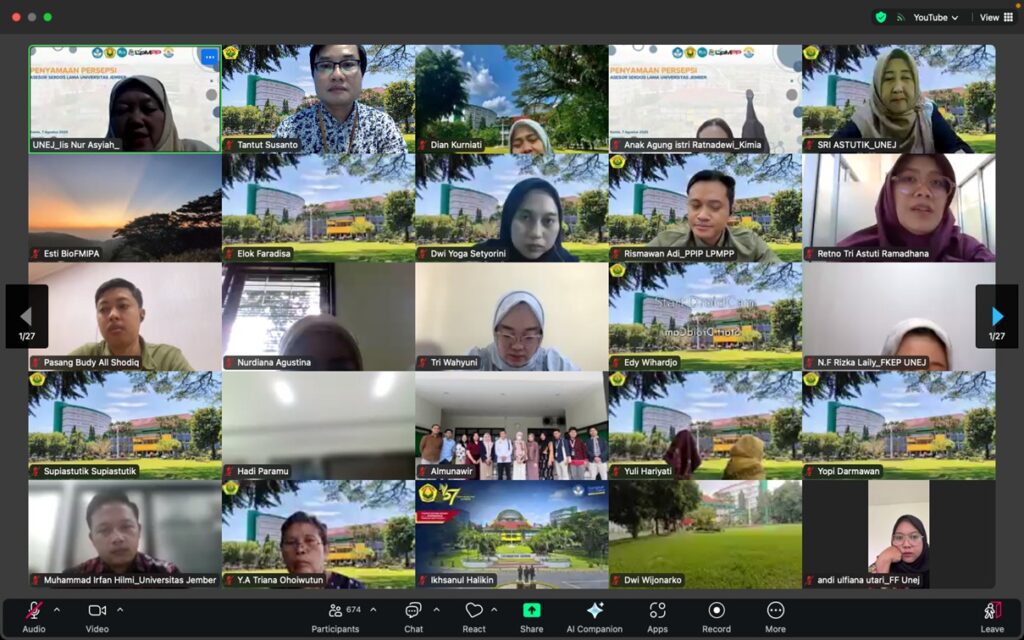This screenshot has height=640, width=1024.
Task: Open the Participants panel icon
Action: [335, 611]
